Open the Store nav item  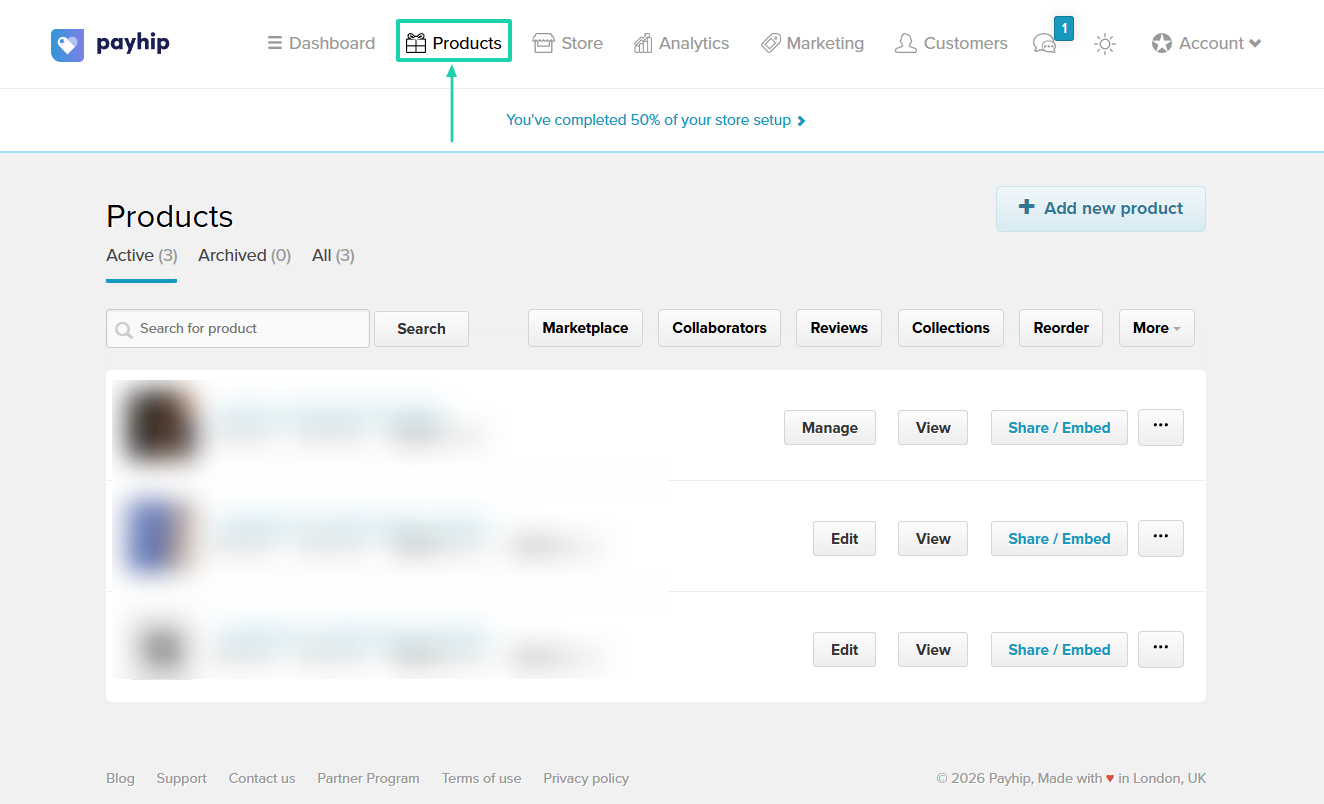pos(567,43)
